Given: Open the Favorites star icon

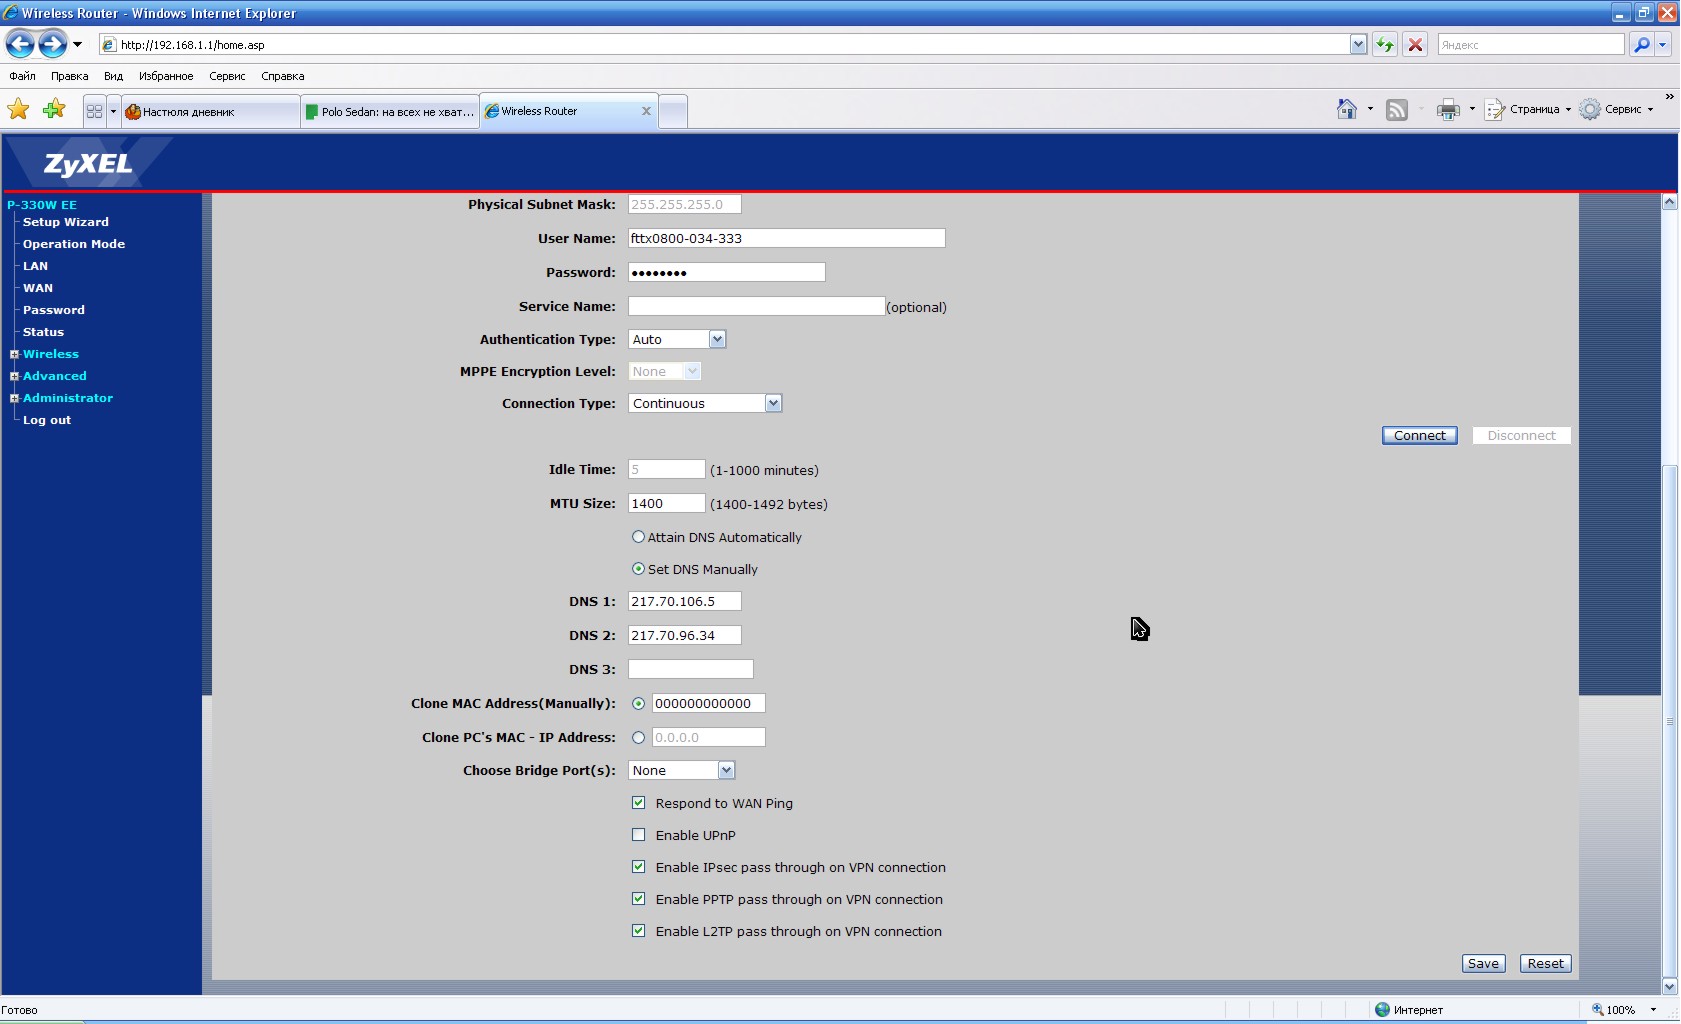Looking at the screenshot, I should click(x=18, y=110).
